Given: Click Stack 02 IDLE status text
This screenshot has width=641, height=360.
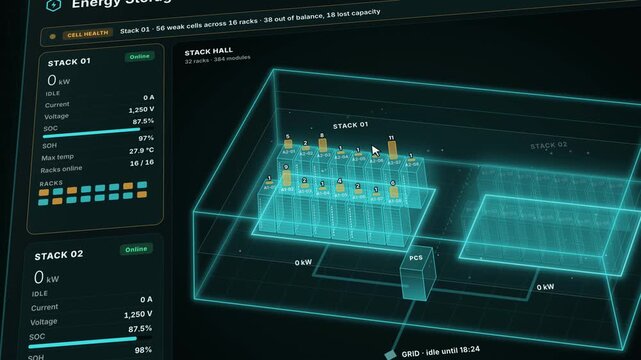Looking at the screenshot, I should click(x=40, y=294).
